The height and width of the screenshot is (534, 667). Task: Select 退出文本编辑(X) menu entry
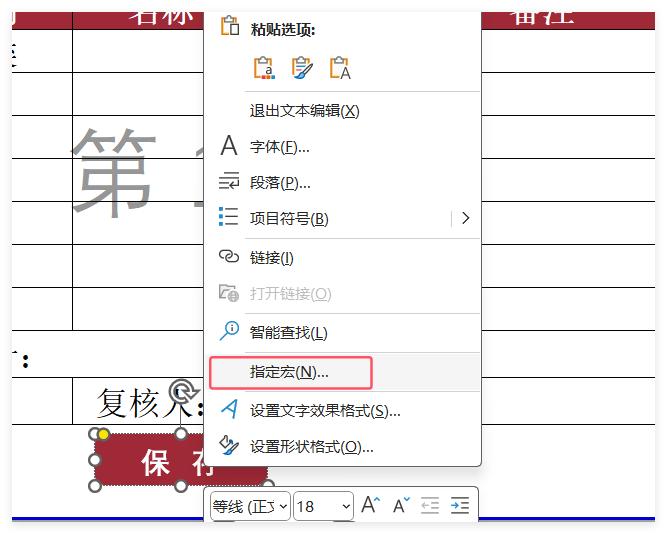343,111
